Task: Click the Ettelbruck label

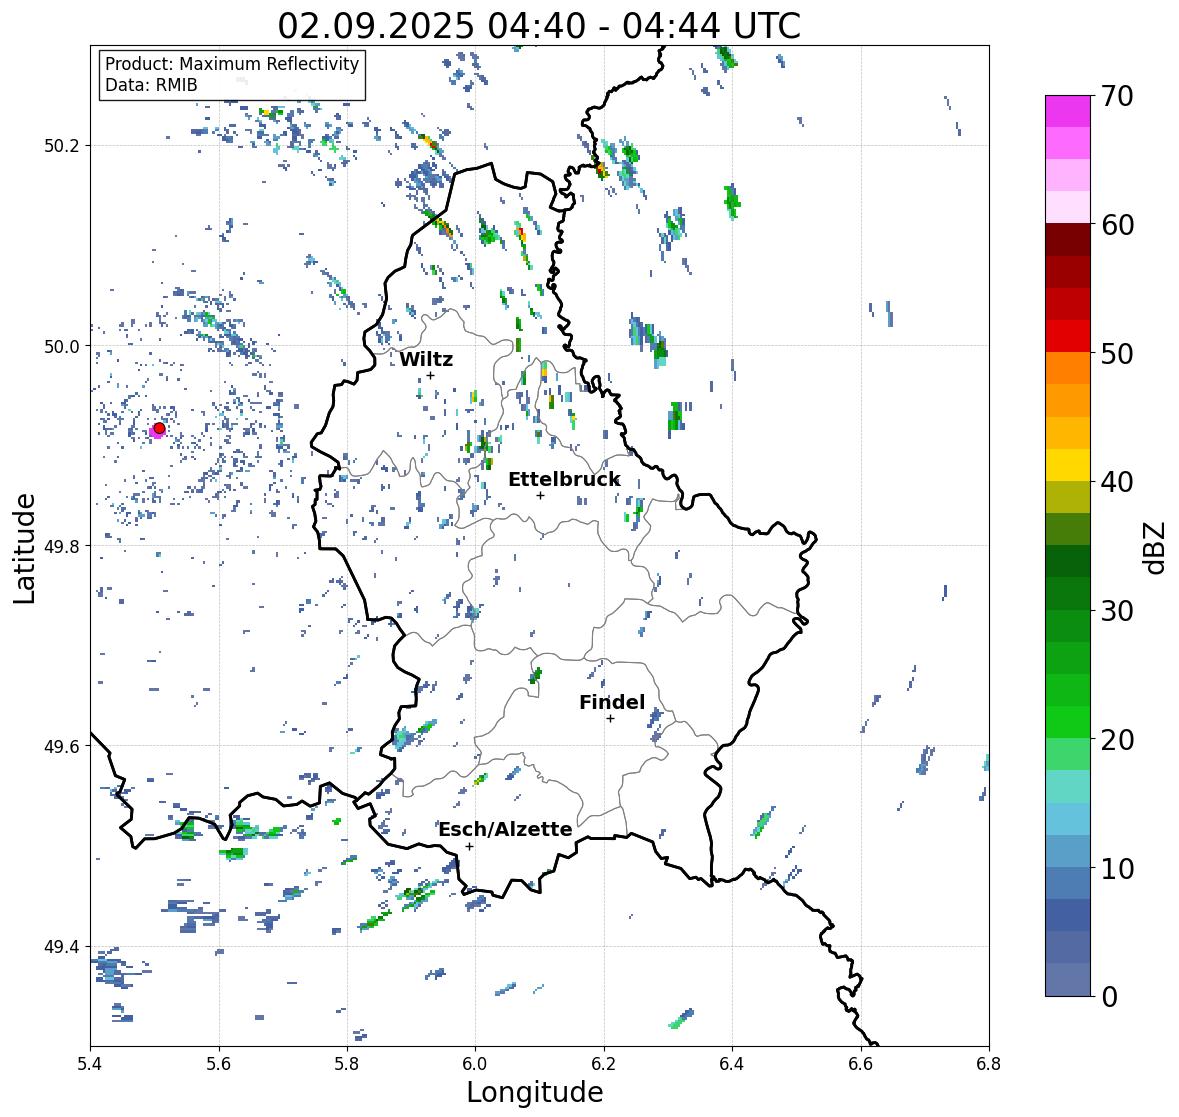Action: tap(564, 480)
